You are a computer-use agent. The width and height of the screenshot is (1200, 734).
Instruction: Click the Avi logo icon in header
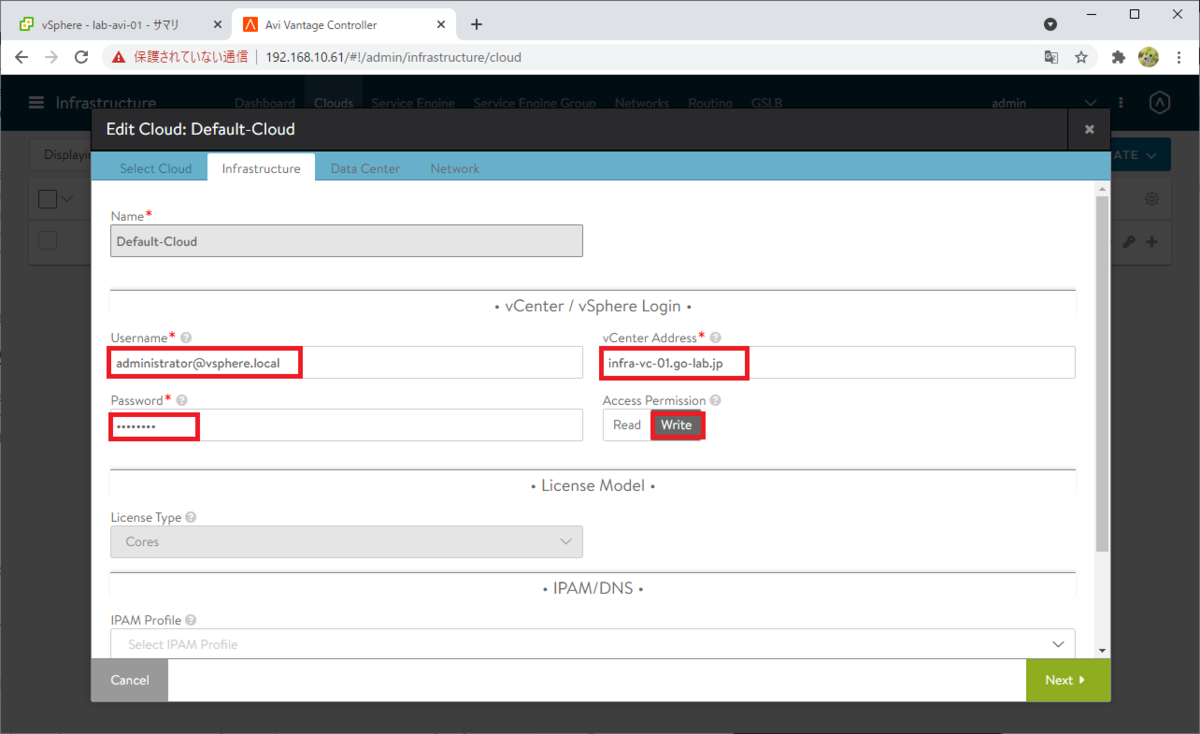tap(1160, 103)
